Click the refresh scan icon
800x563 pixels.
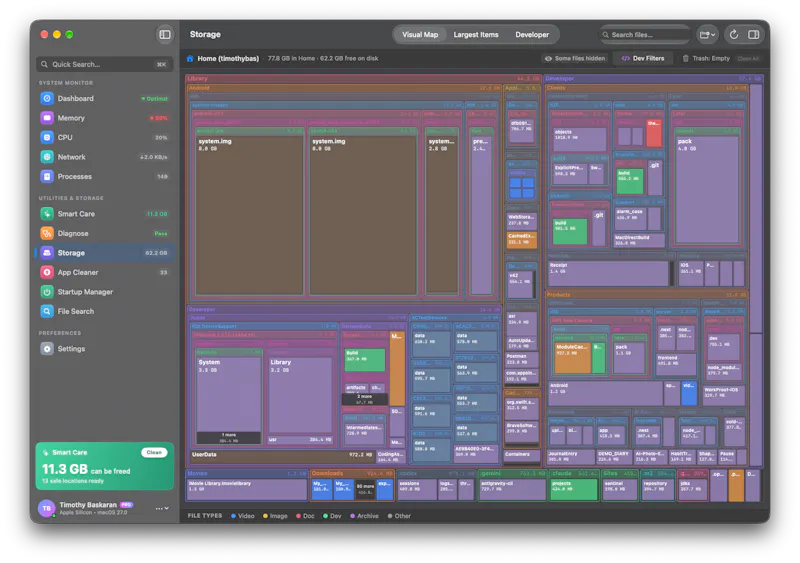[x=734, y=35]
